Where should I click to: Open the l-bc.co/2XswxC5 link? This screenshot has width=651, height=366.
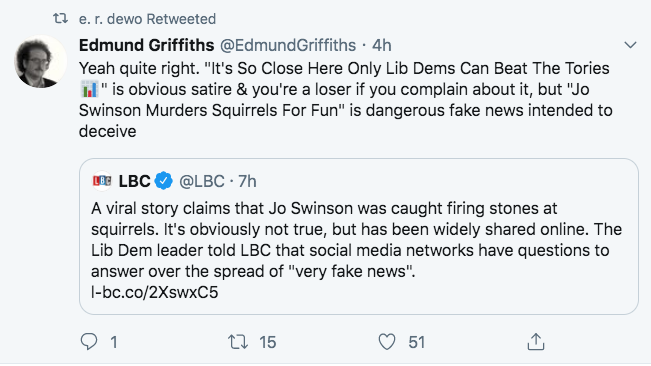point(154,293)
